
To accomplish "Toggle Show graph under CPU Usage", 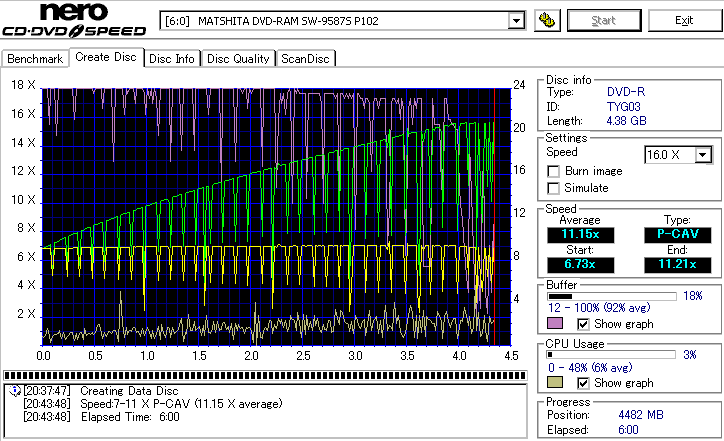I will [x=584, y=383].
